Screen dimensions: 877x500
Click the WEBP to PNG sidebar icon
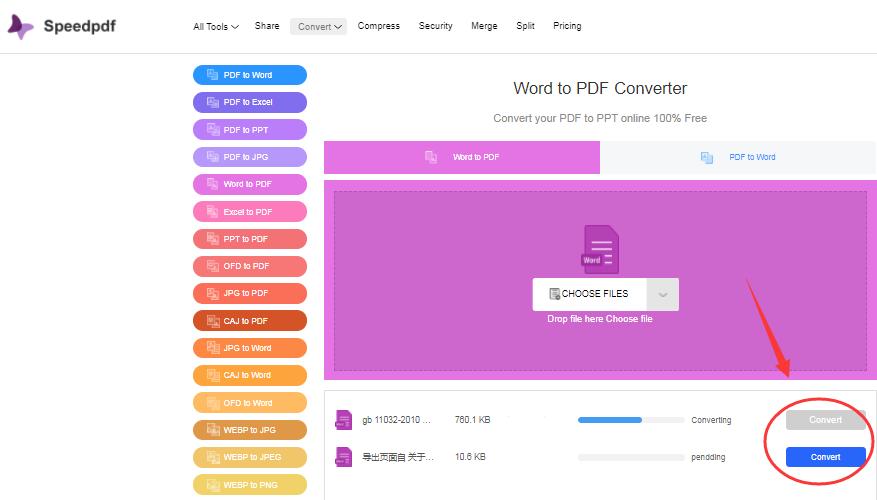[213, 485]
